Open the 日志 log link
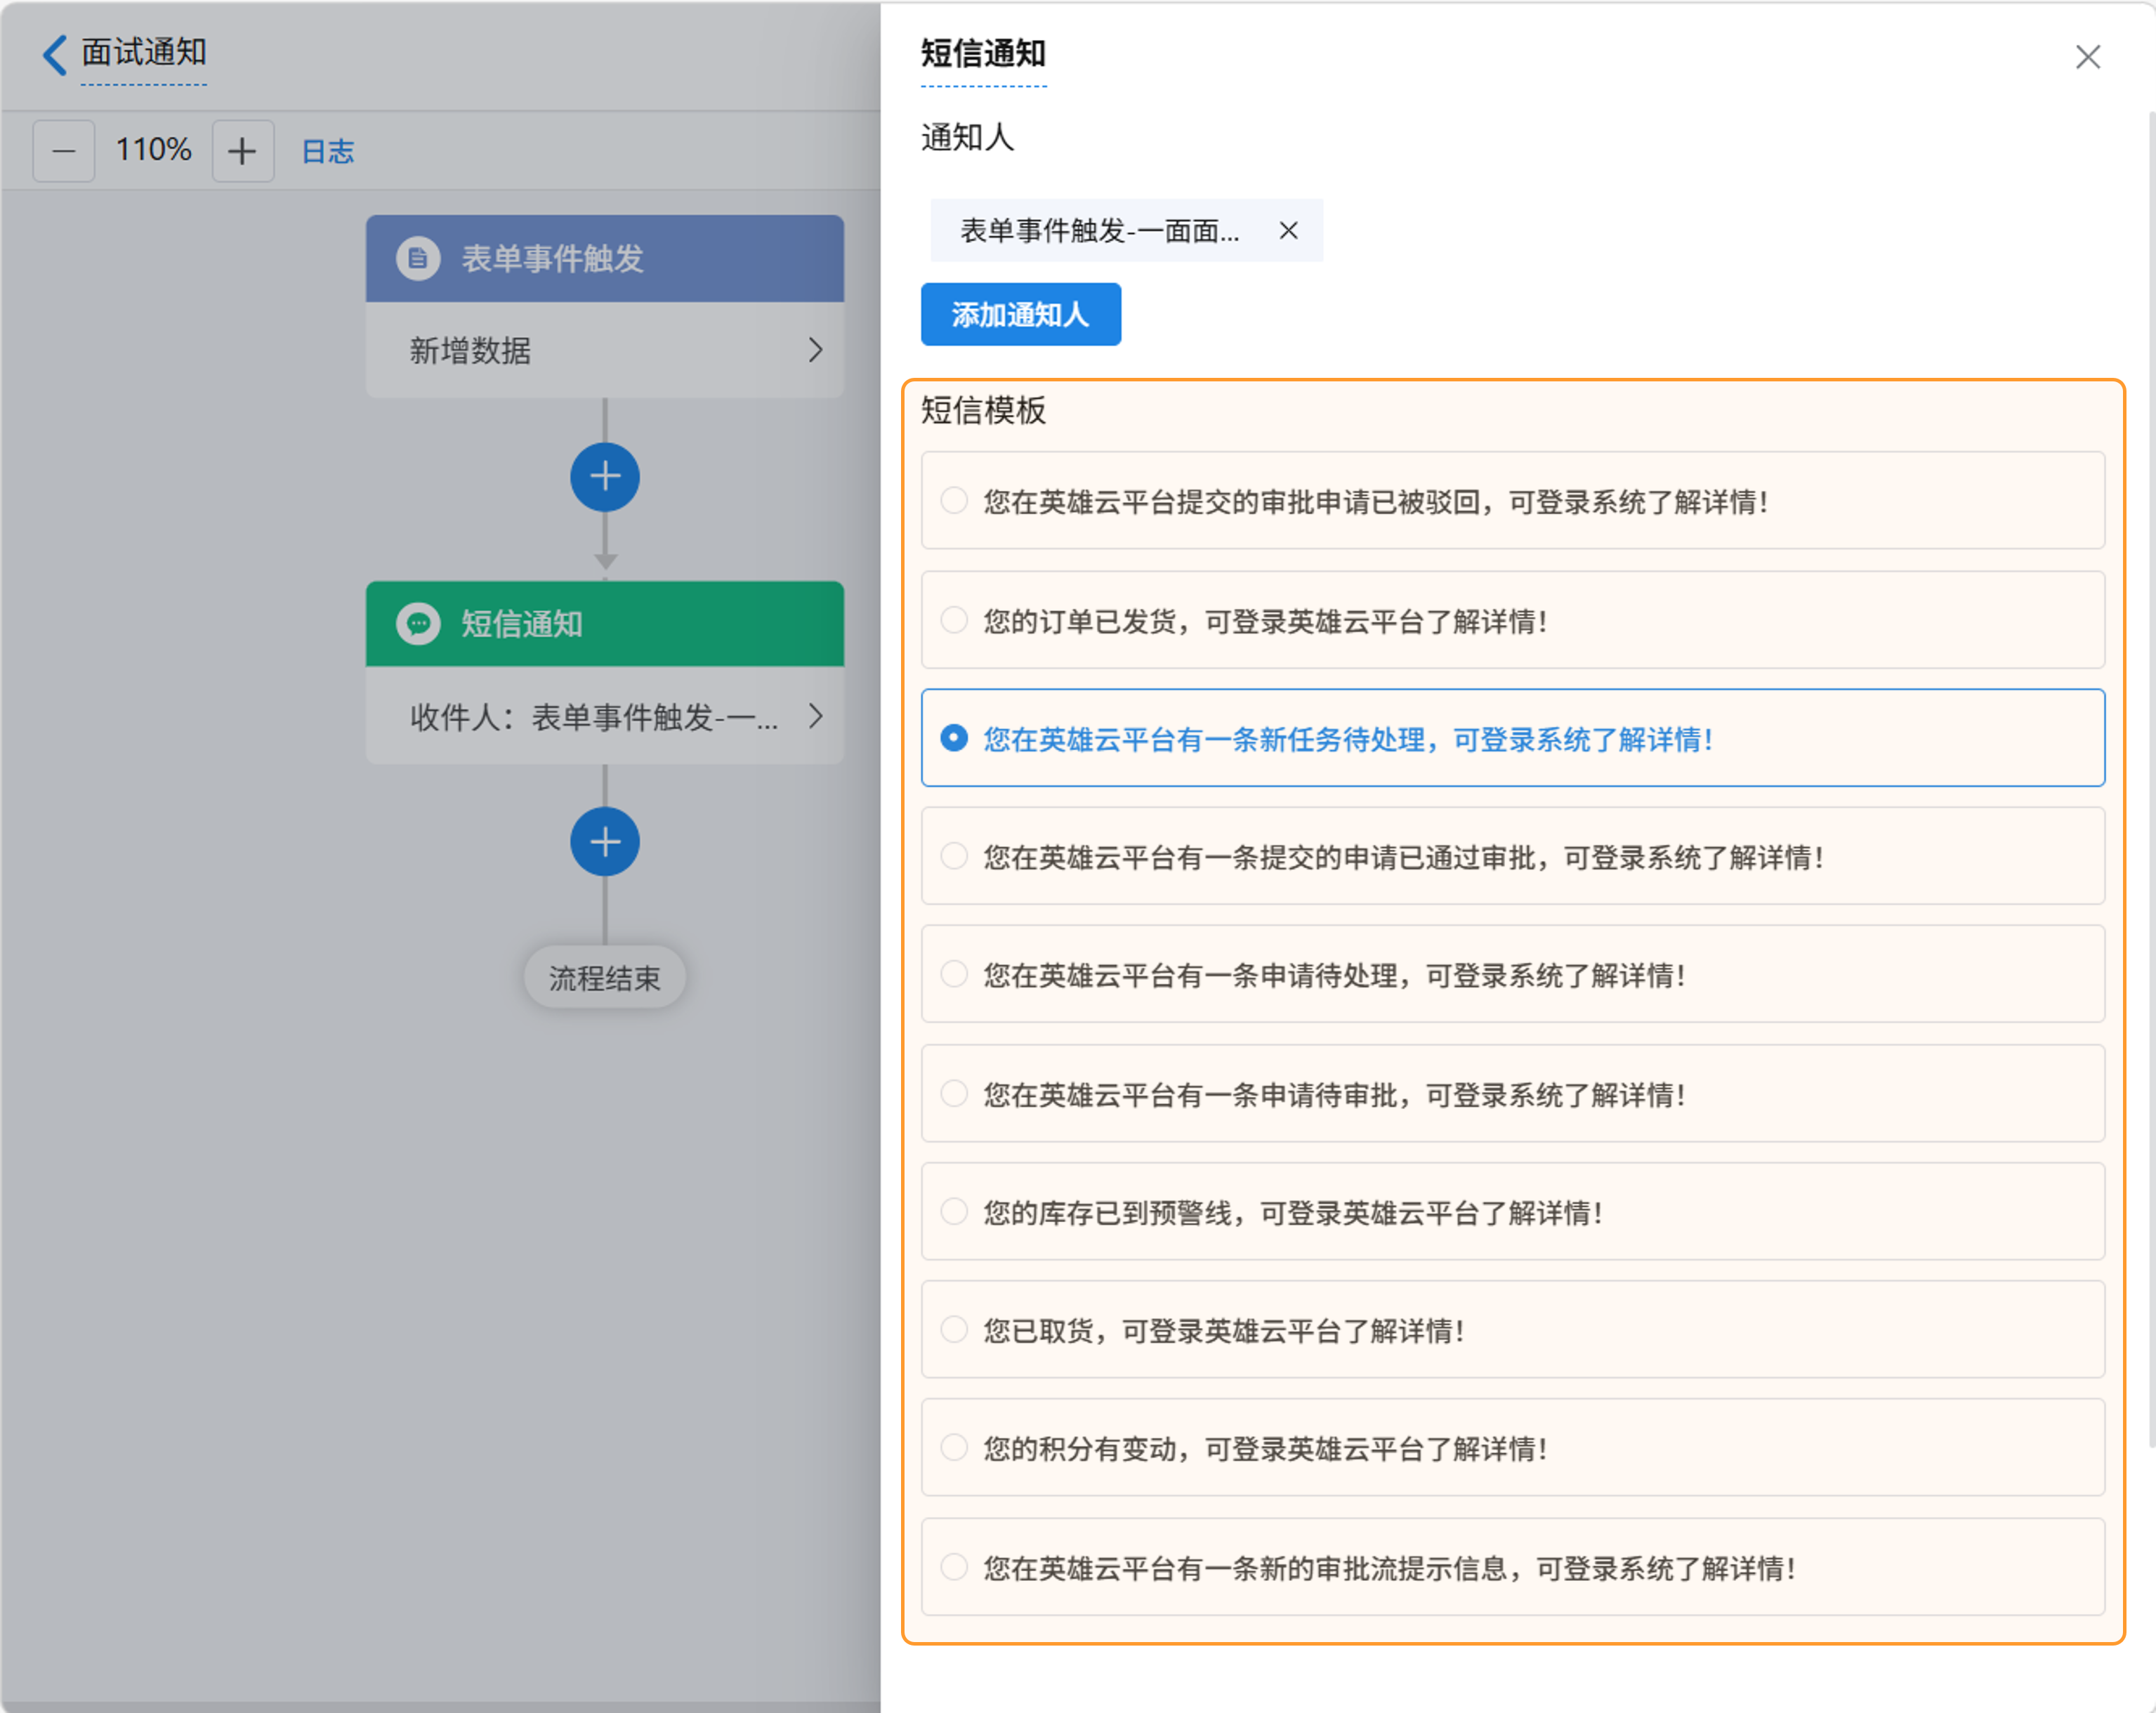The width and height of the screenshot is (2156, 1713). coord(327,151)
